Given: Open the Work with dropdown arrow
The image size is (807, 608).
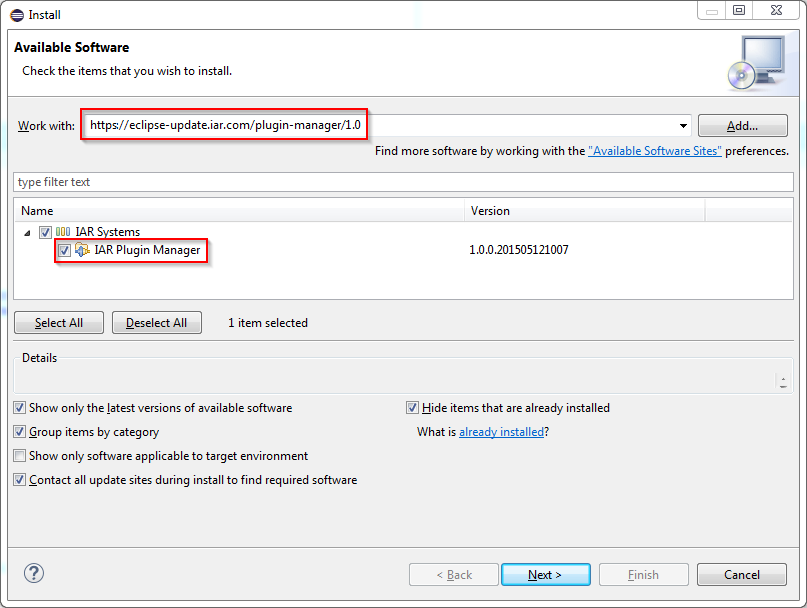Looking at the screenshot, I should pyautogui.click(x=683, y=126).
